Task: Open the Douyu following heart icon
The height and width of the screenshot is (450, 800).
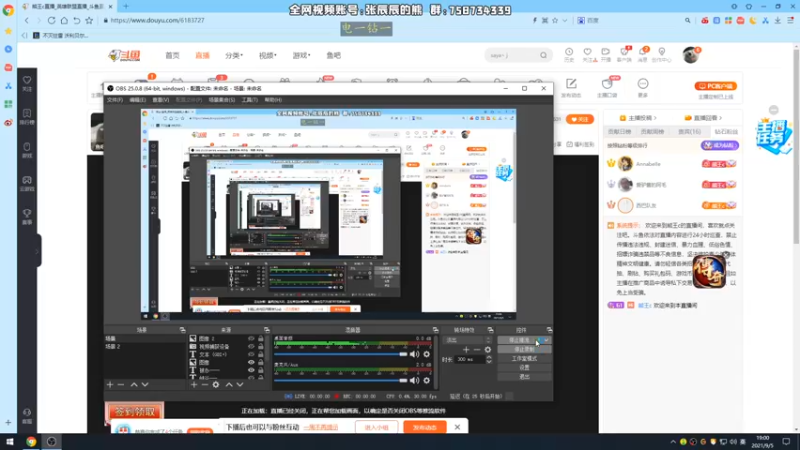Action: point(588,54)
